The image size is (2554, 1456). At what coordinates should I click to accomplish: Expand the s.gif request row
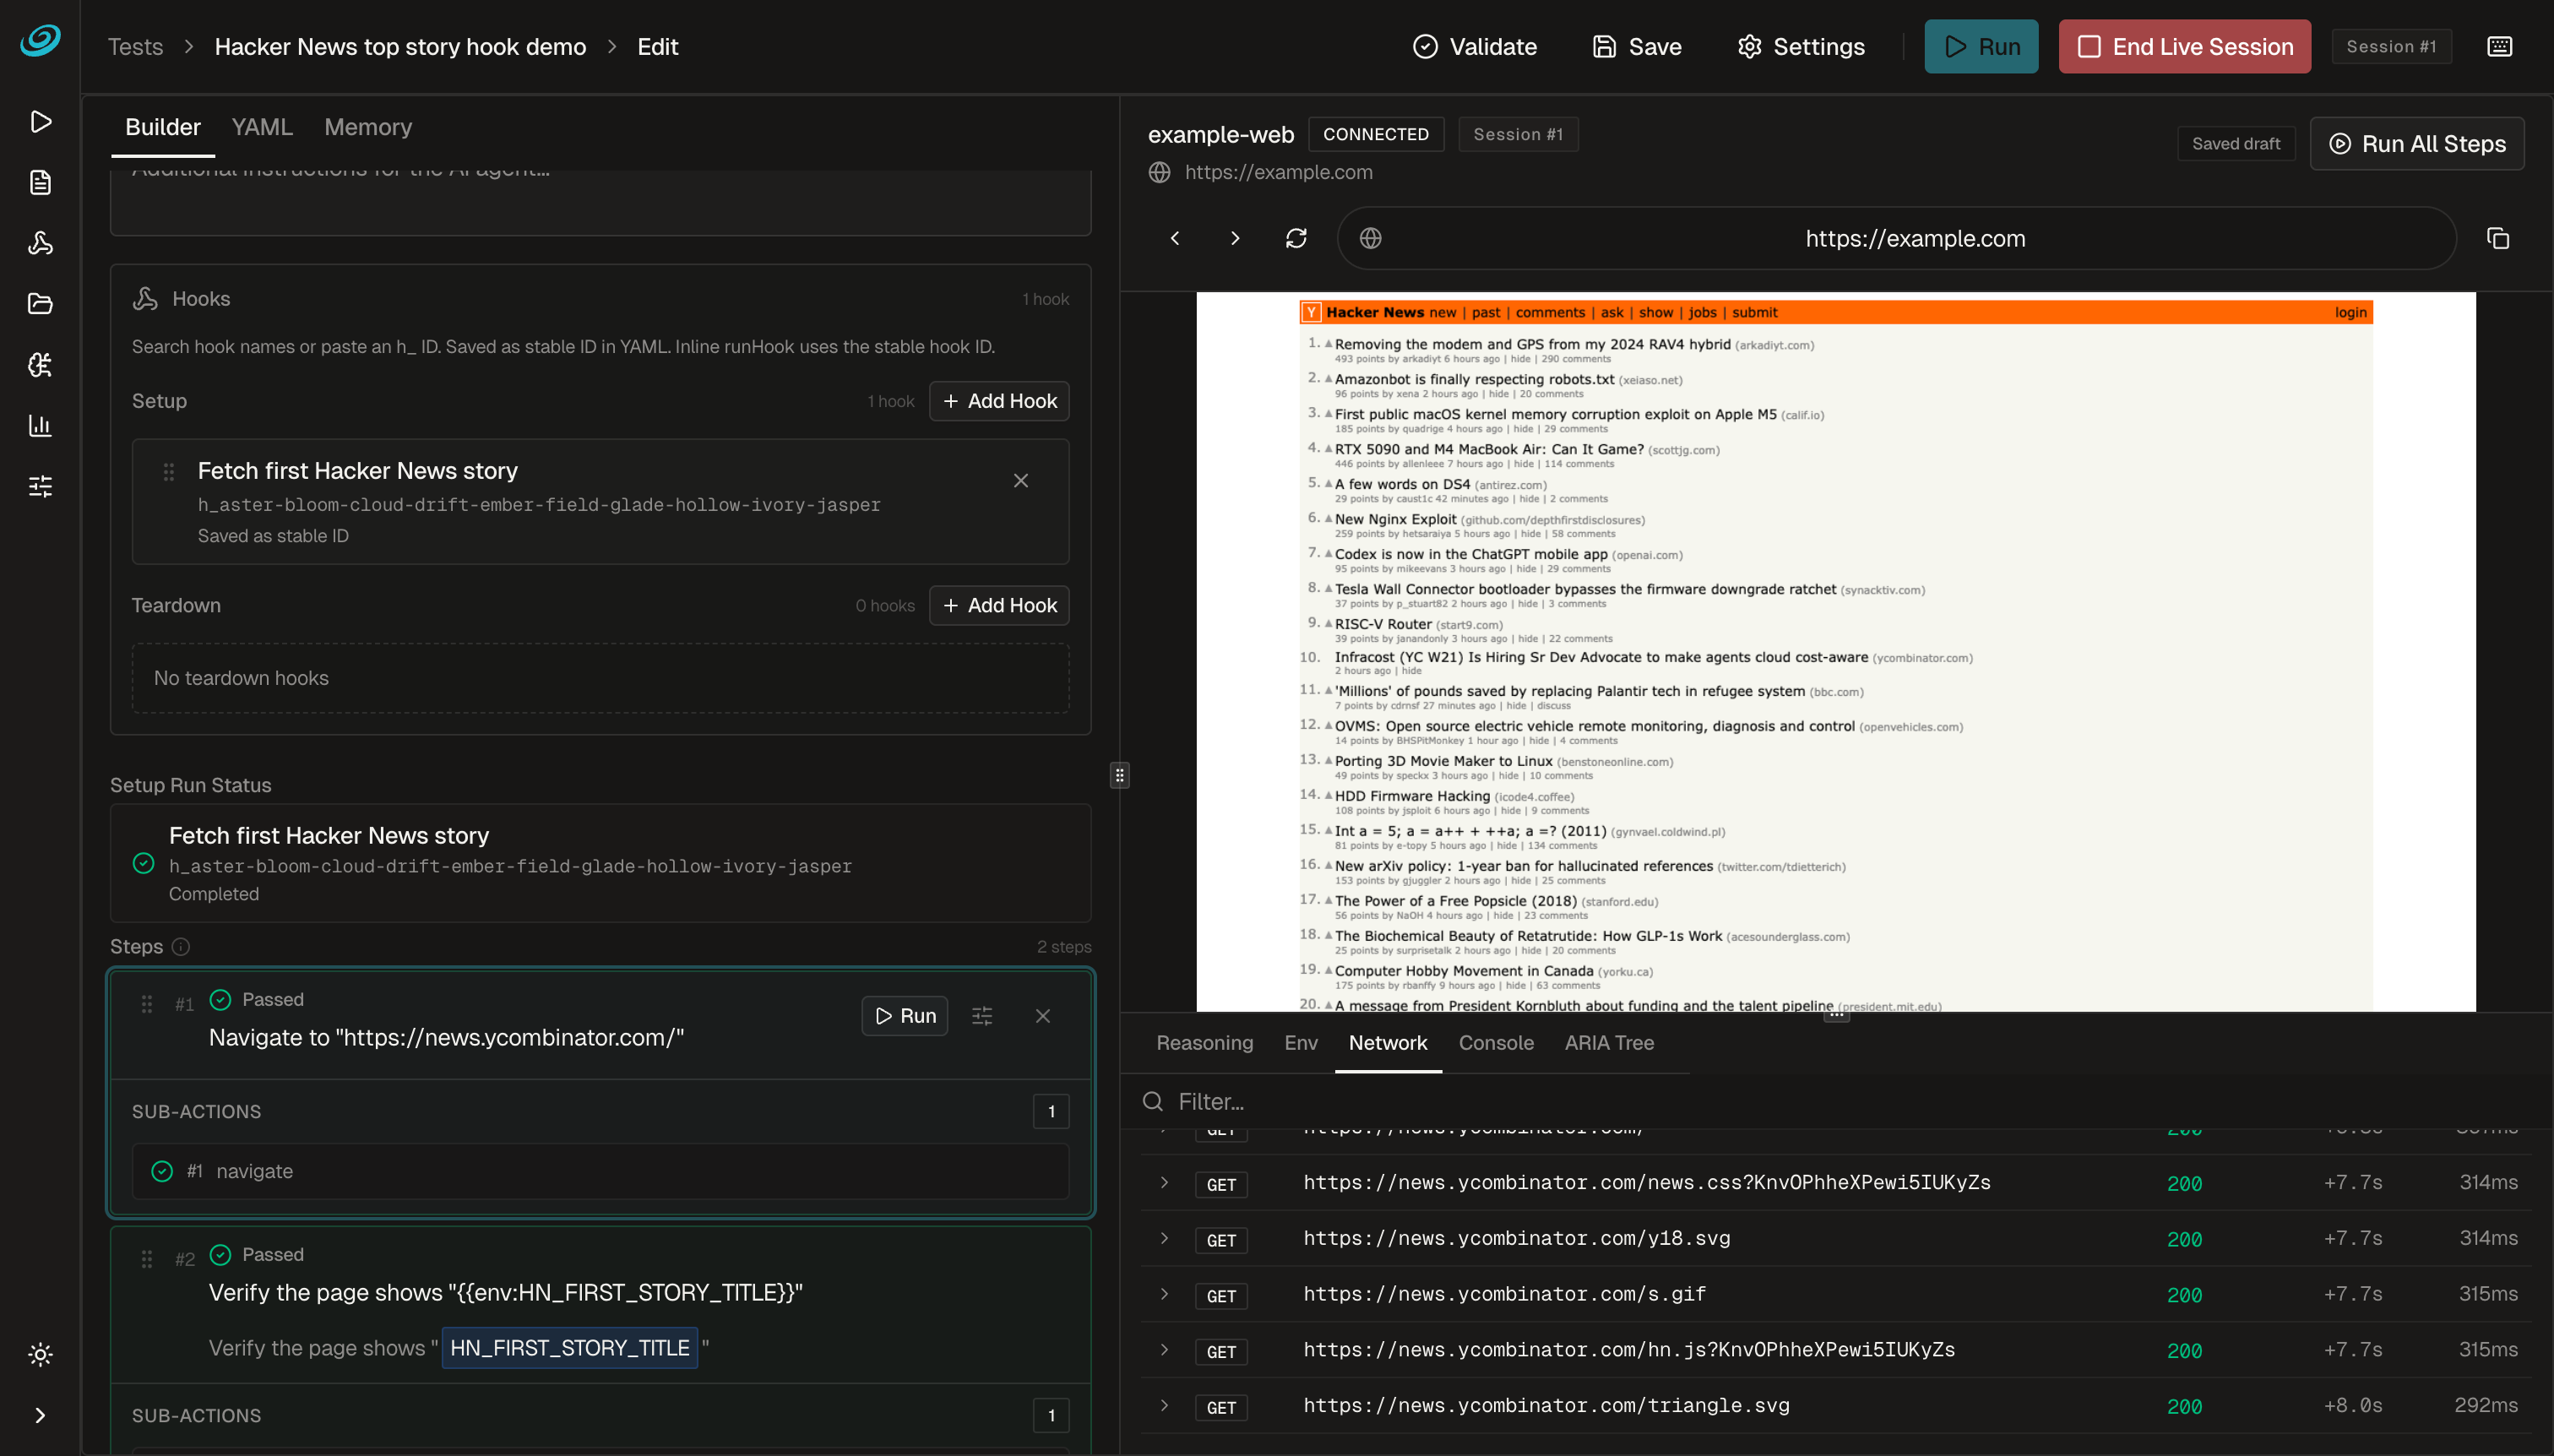1164,1294
